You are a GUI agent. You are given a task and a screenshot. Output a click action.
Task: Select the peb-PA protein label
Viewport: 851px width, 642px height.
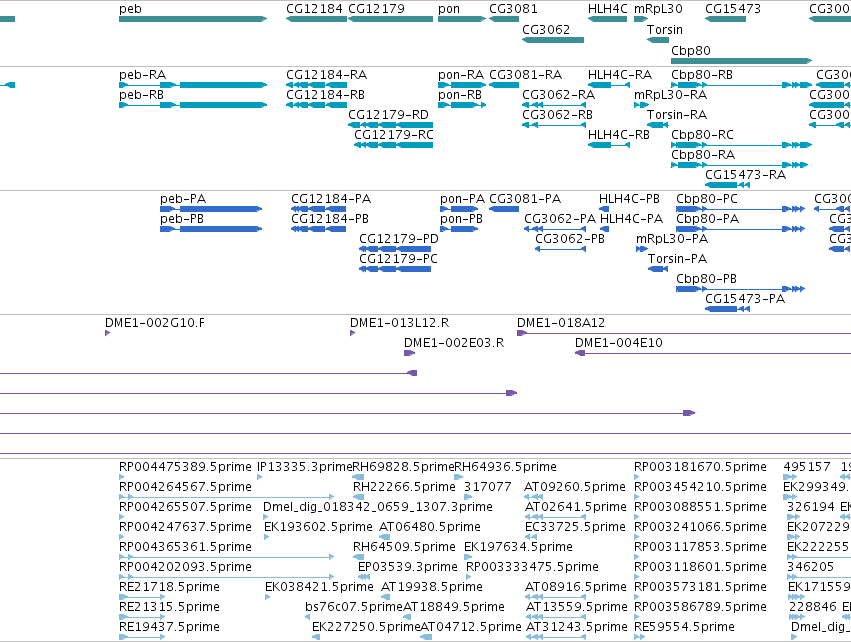183,199
